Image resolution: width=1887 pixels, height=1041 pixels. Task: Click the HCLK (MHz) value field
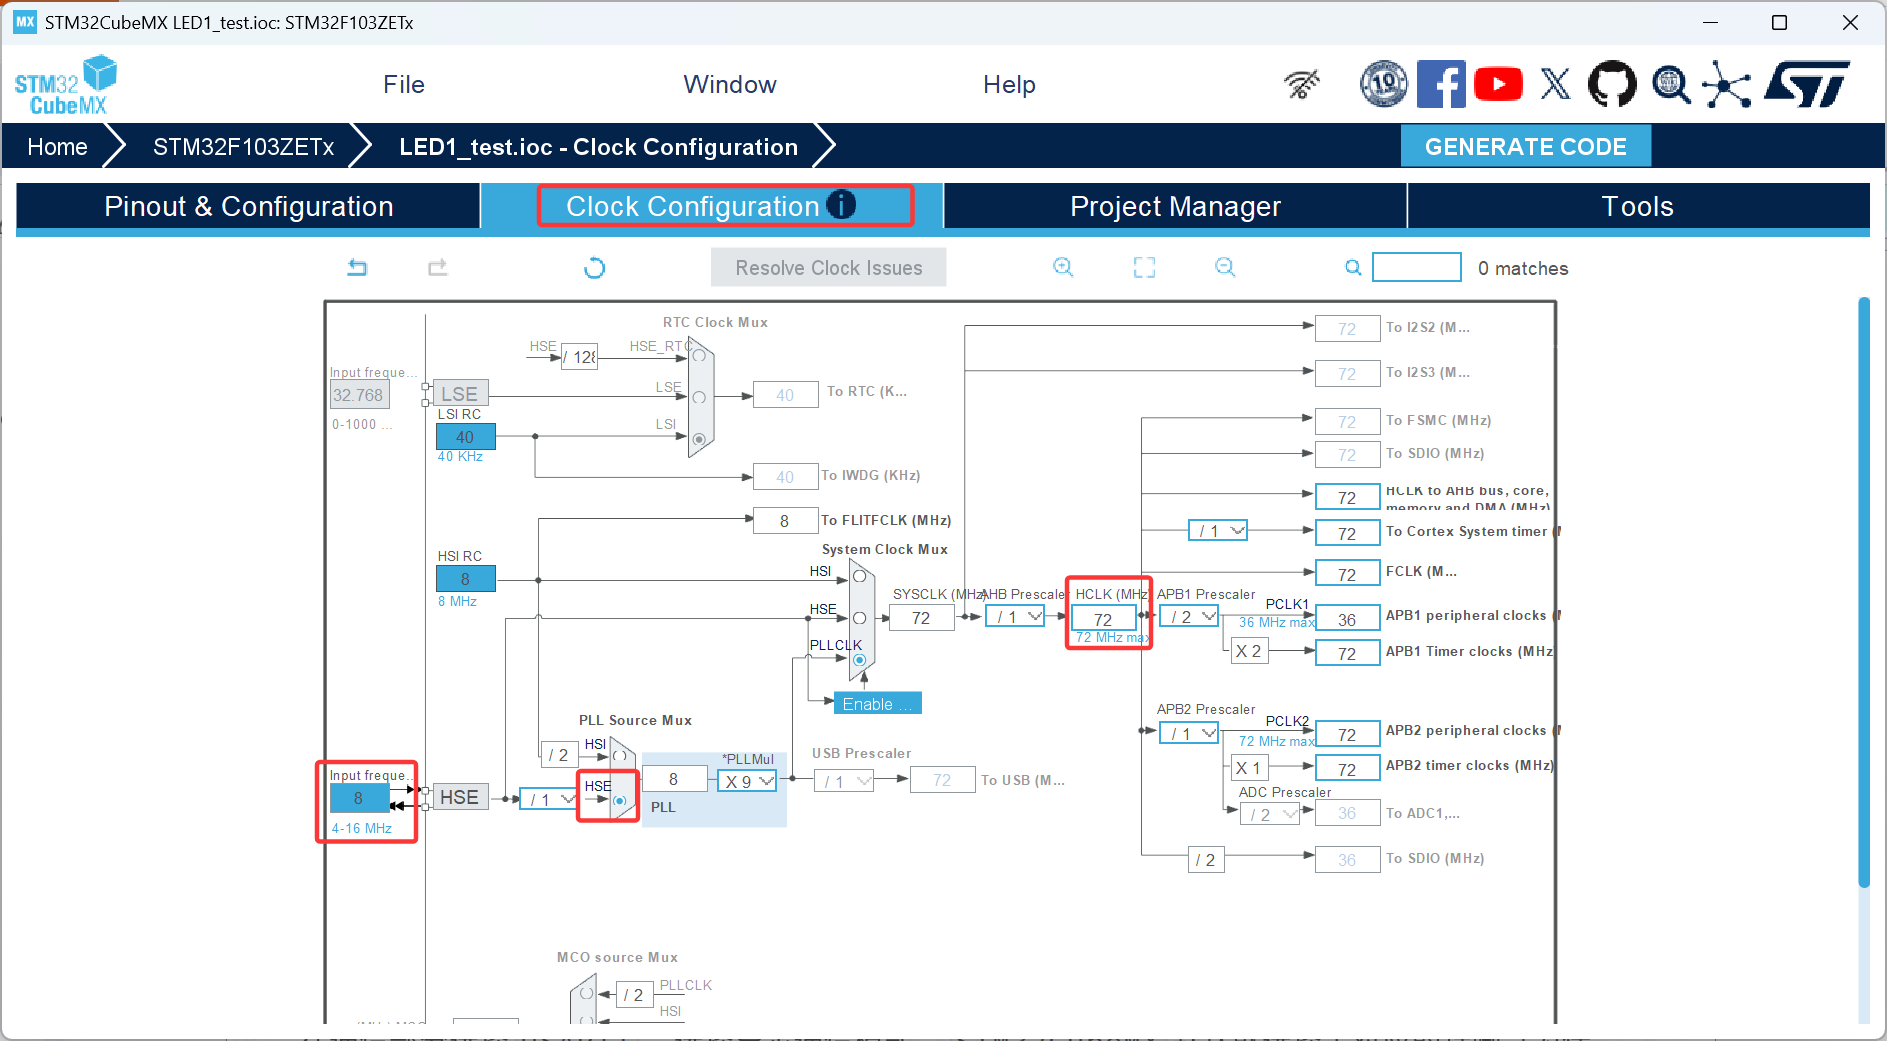(x=1104, y=619)
